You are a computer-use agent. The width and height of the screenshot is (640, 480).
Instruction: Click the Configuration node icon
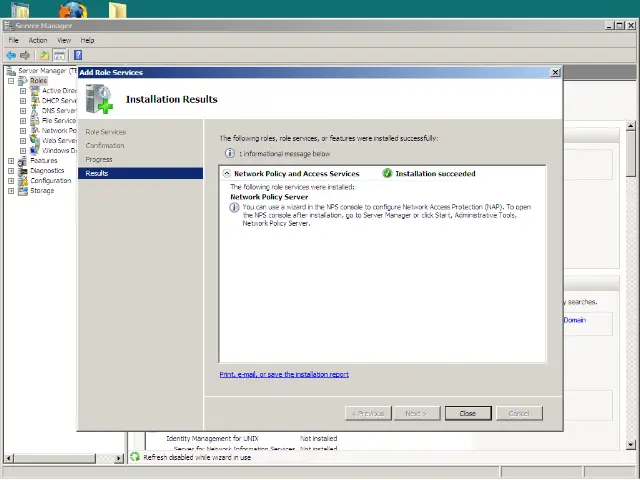[23, 181]
